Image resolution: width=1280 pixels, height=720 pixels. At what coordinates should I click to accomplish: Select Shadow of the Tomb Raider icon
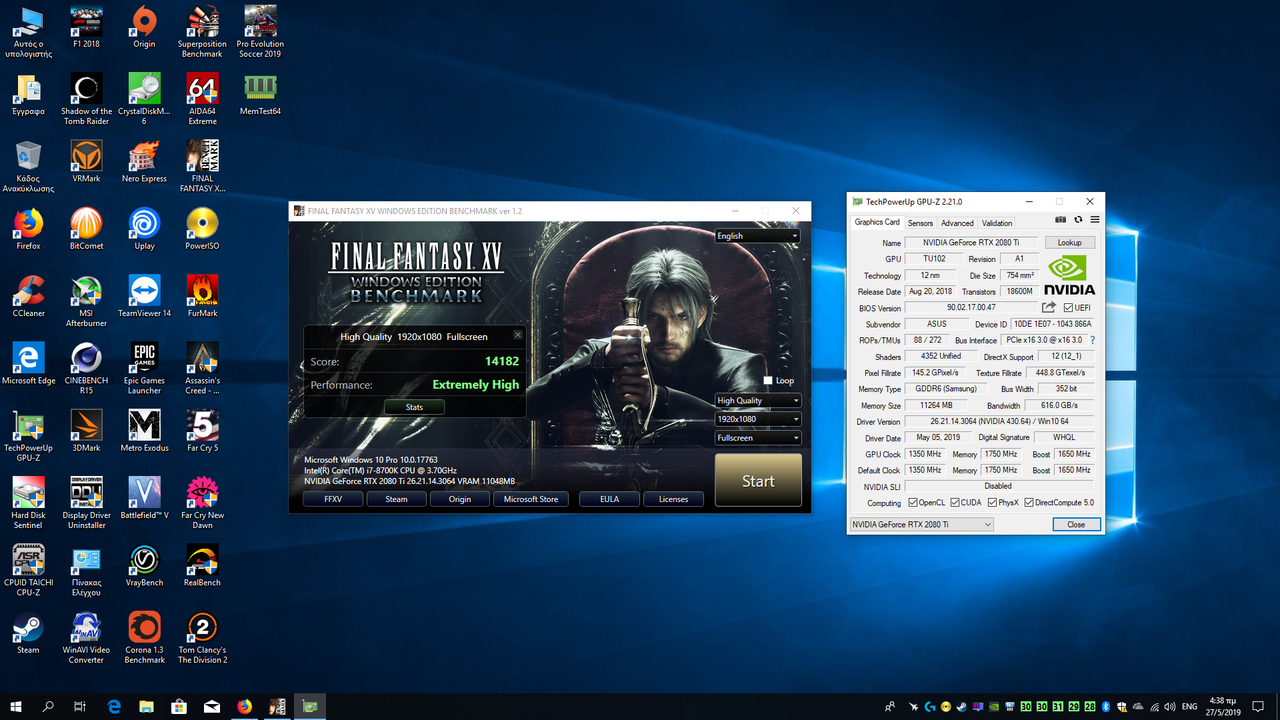coord(86,99)
